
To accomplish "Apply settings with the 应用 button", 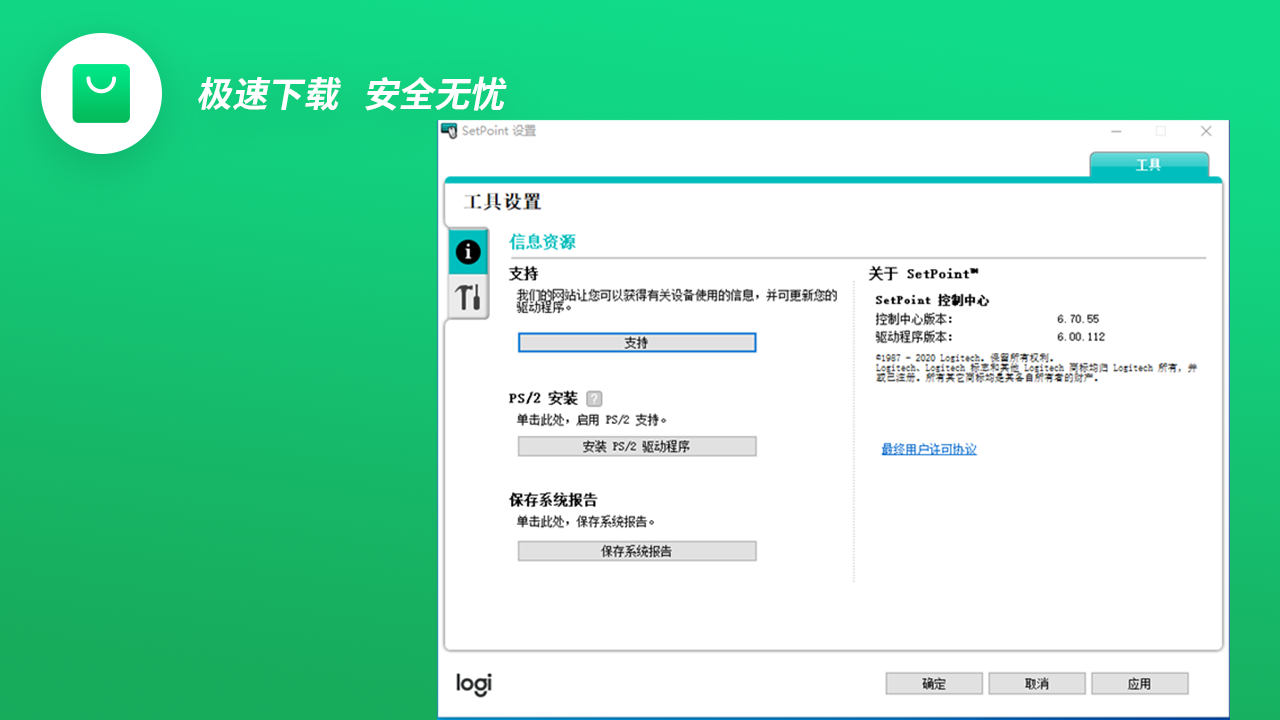I will [1139, 683].
